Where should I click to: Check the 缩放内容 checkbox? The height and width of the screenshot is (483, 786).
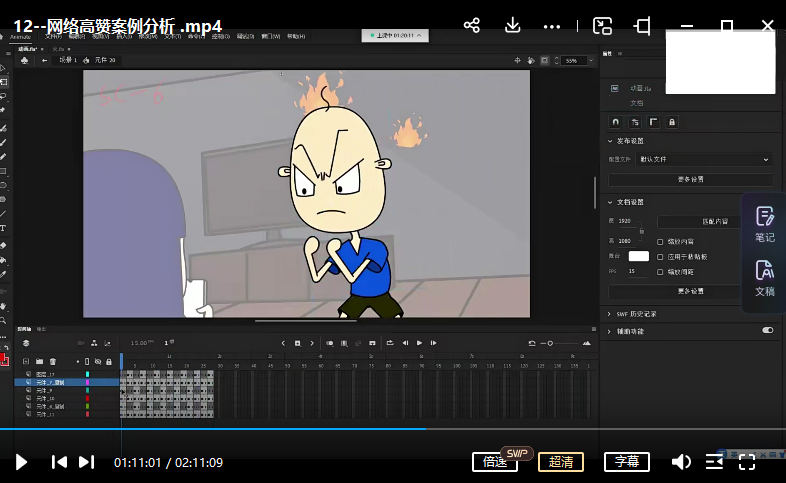click(x=660, y=241)
